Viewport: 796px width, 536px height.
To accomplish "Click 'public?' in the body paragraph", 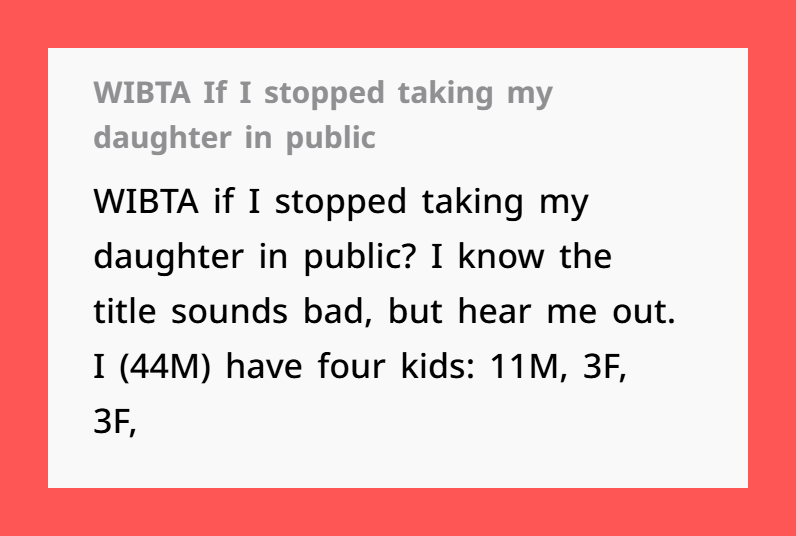I will (x=358, y=258).
